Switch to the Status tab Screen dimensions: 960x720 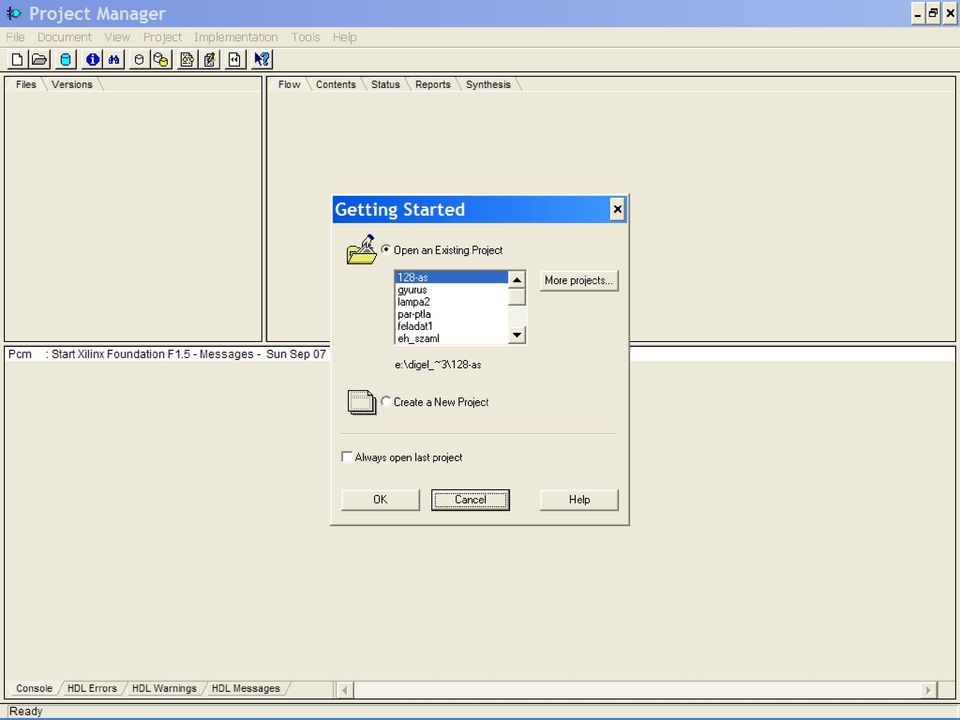click(385, 84)
